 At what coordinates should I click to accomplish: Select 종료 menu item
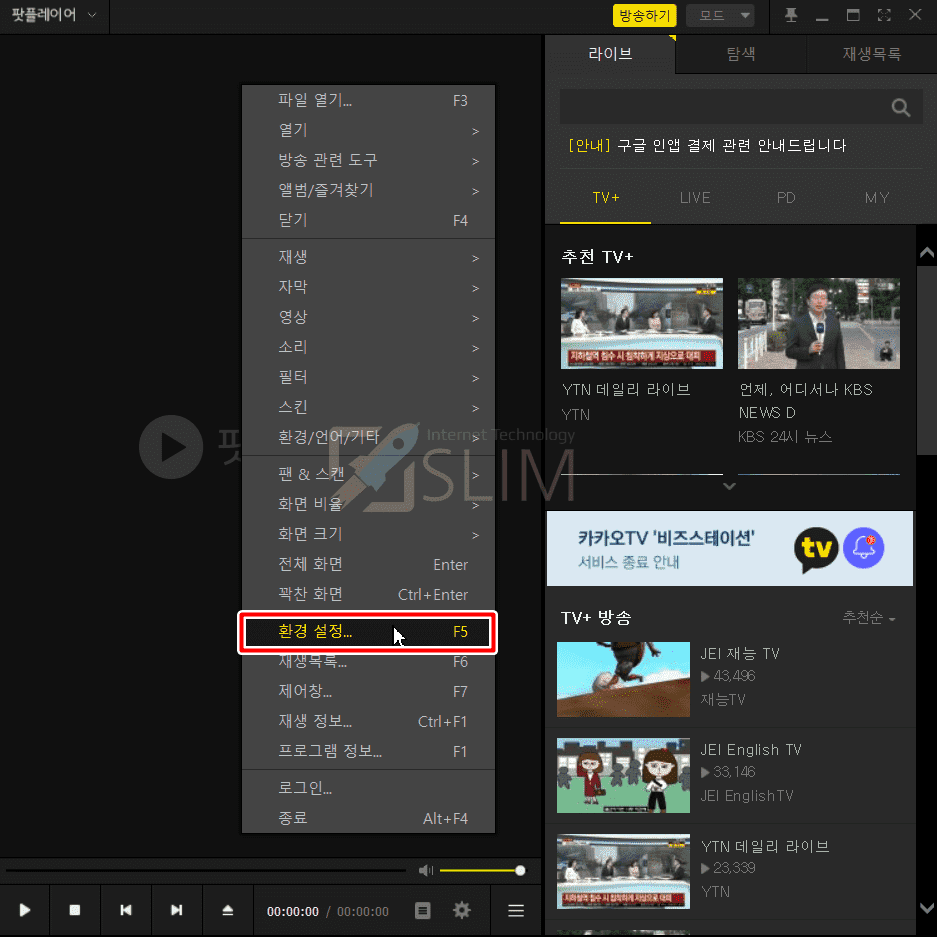[x=369, y=817]
